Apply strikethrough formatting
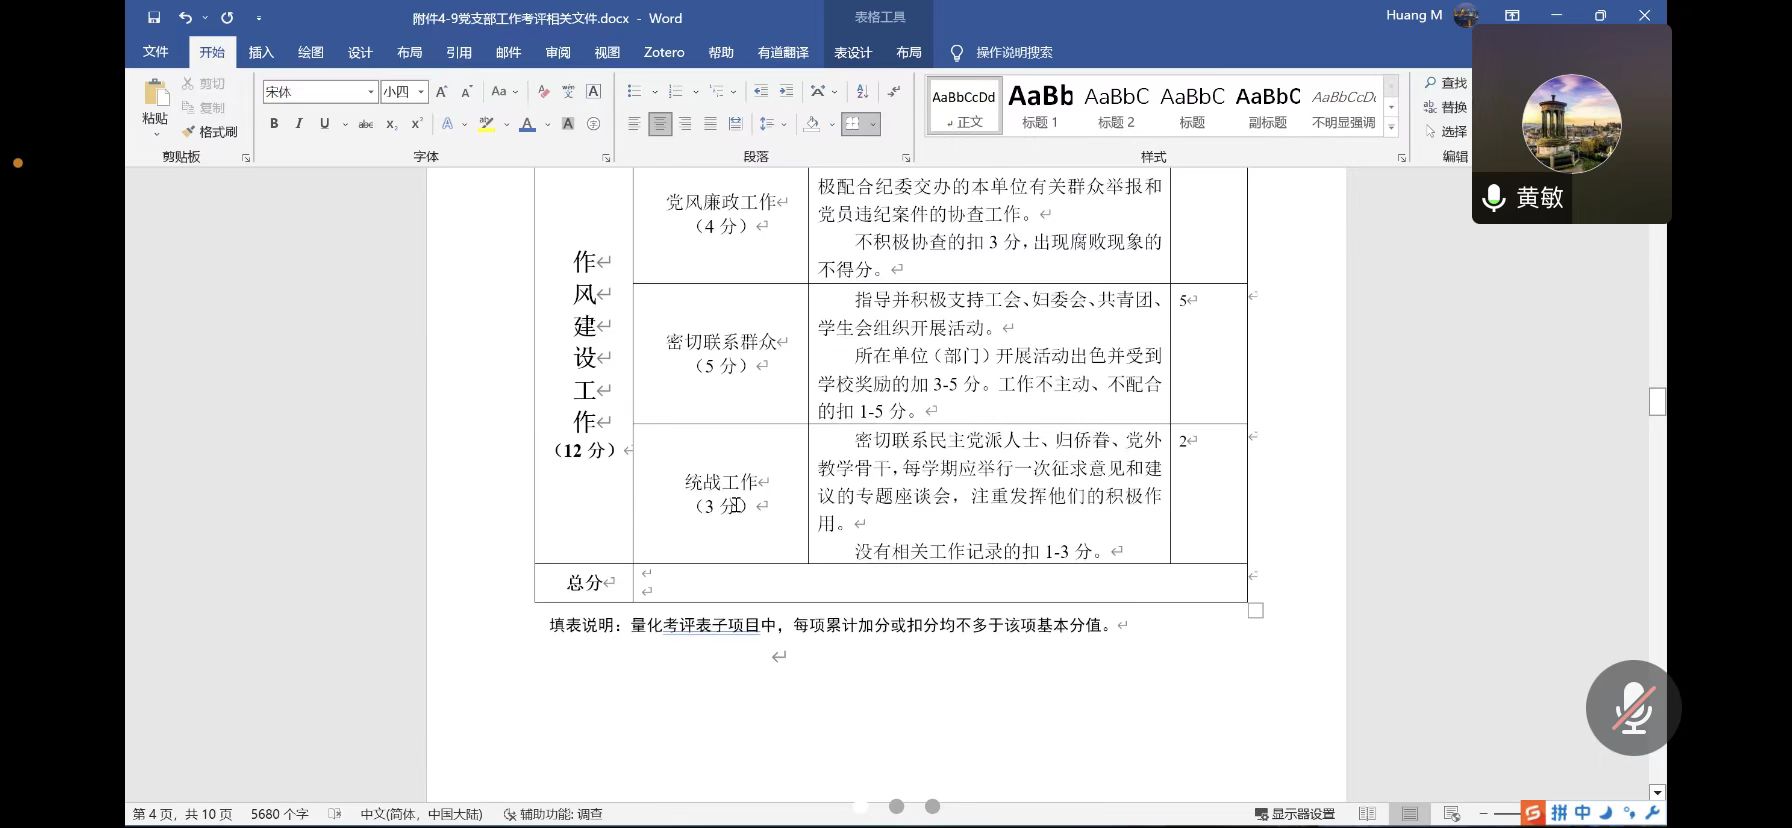 coord(366,123)
